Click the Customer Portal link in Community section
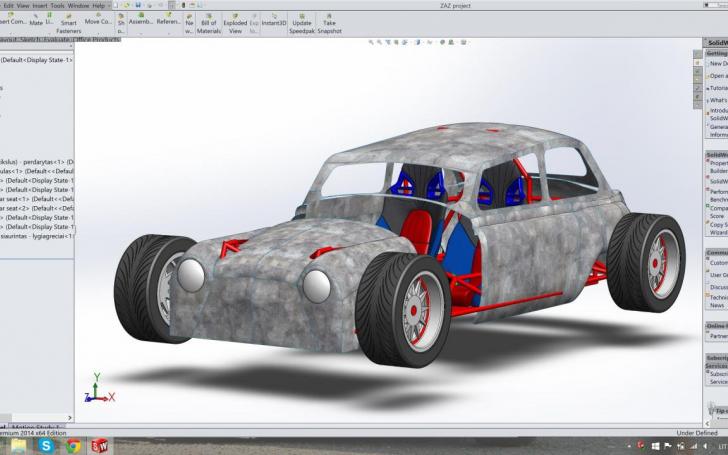This screenshot has width=728, height=455. click(x=717, y=263)
